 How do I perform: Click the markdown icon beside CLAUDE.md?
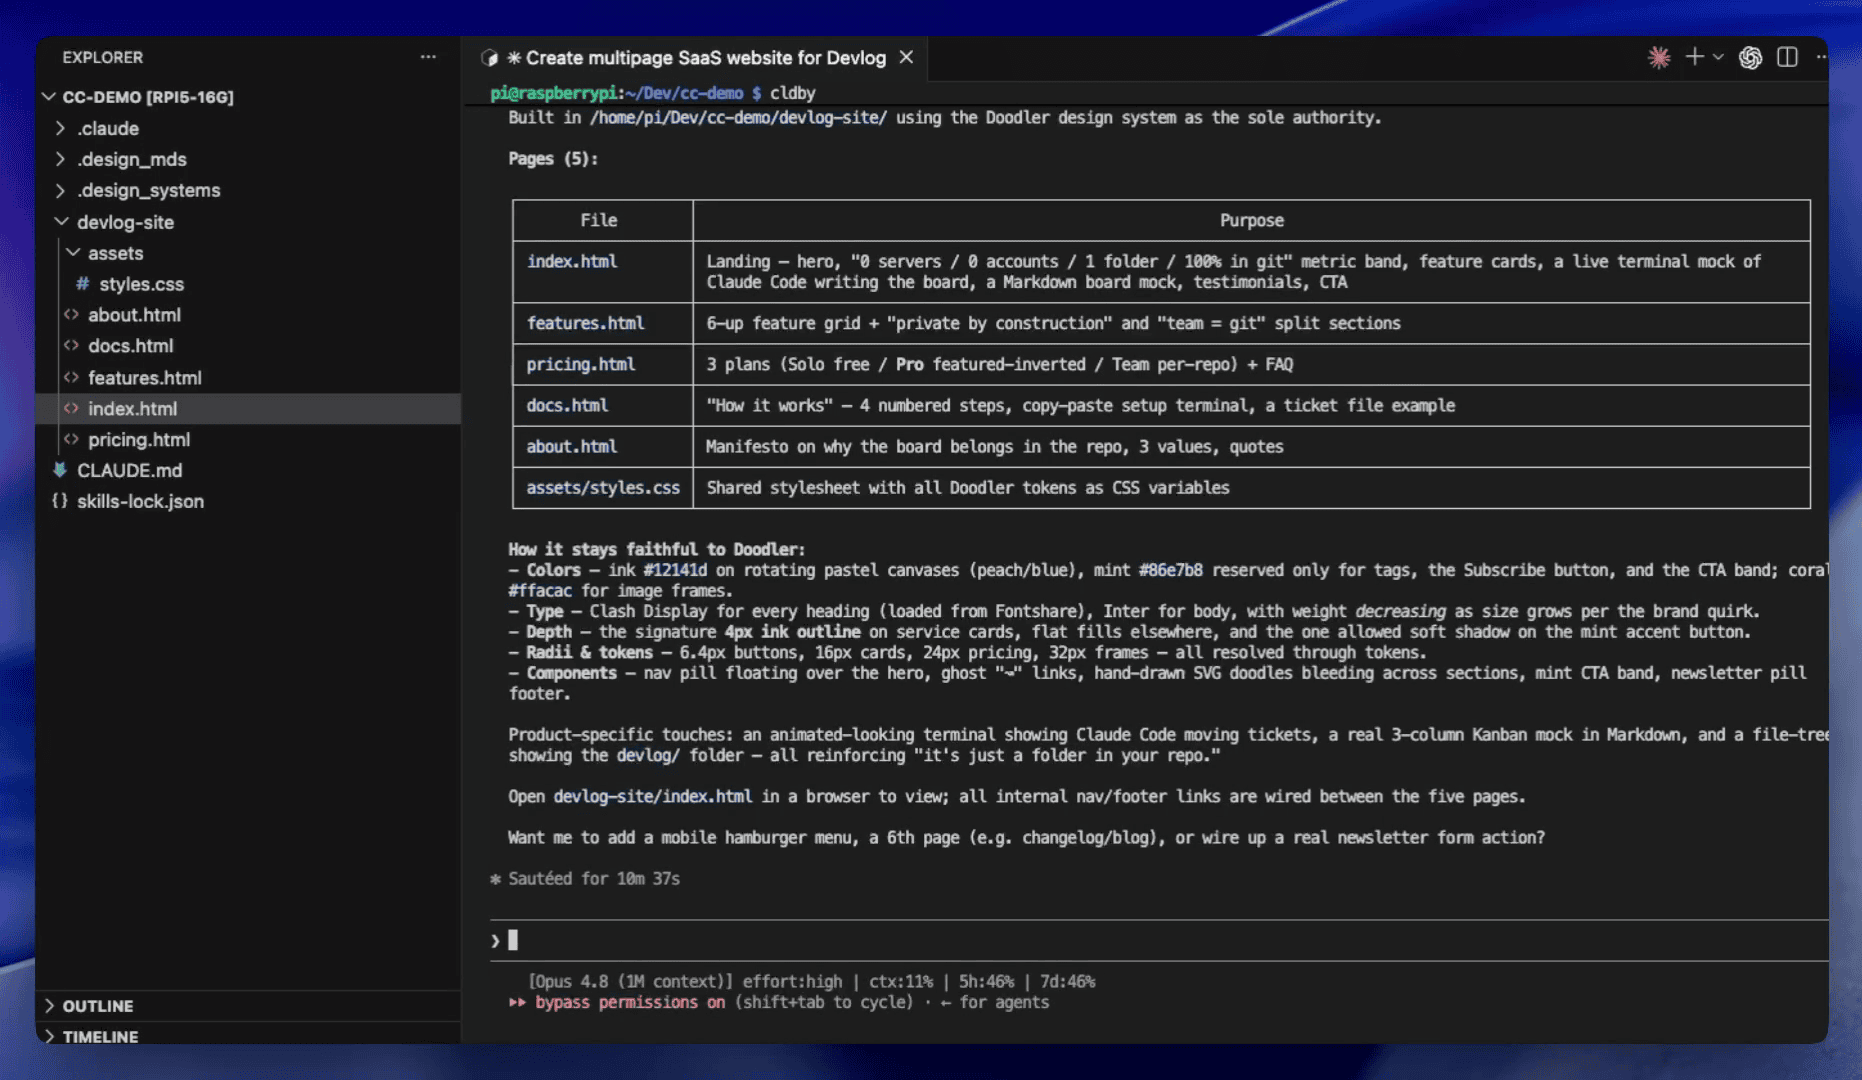pos(60,470)
